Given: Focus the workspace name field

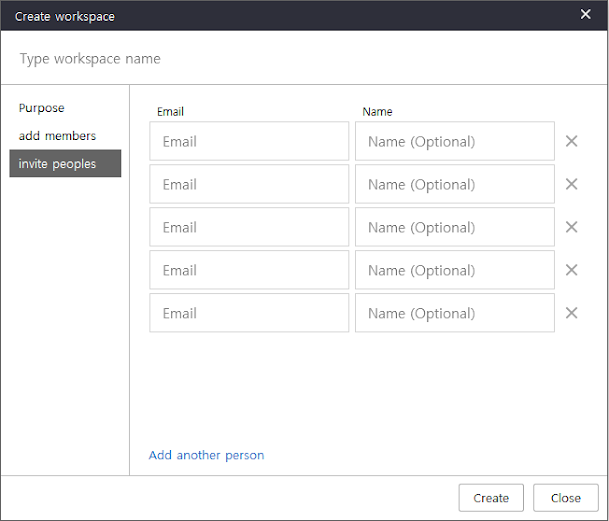Looking at the screenshot, I should pos(300,59).
